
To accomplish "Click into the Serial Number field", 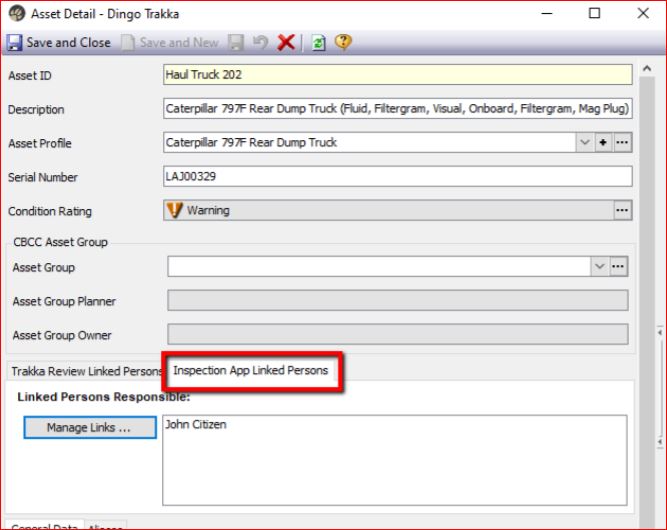I will [397, 176].
